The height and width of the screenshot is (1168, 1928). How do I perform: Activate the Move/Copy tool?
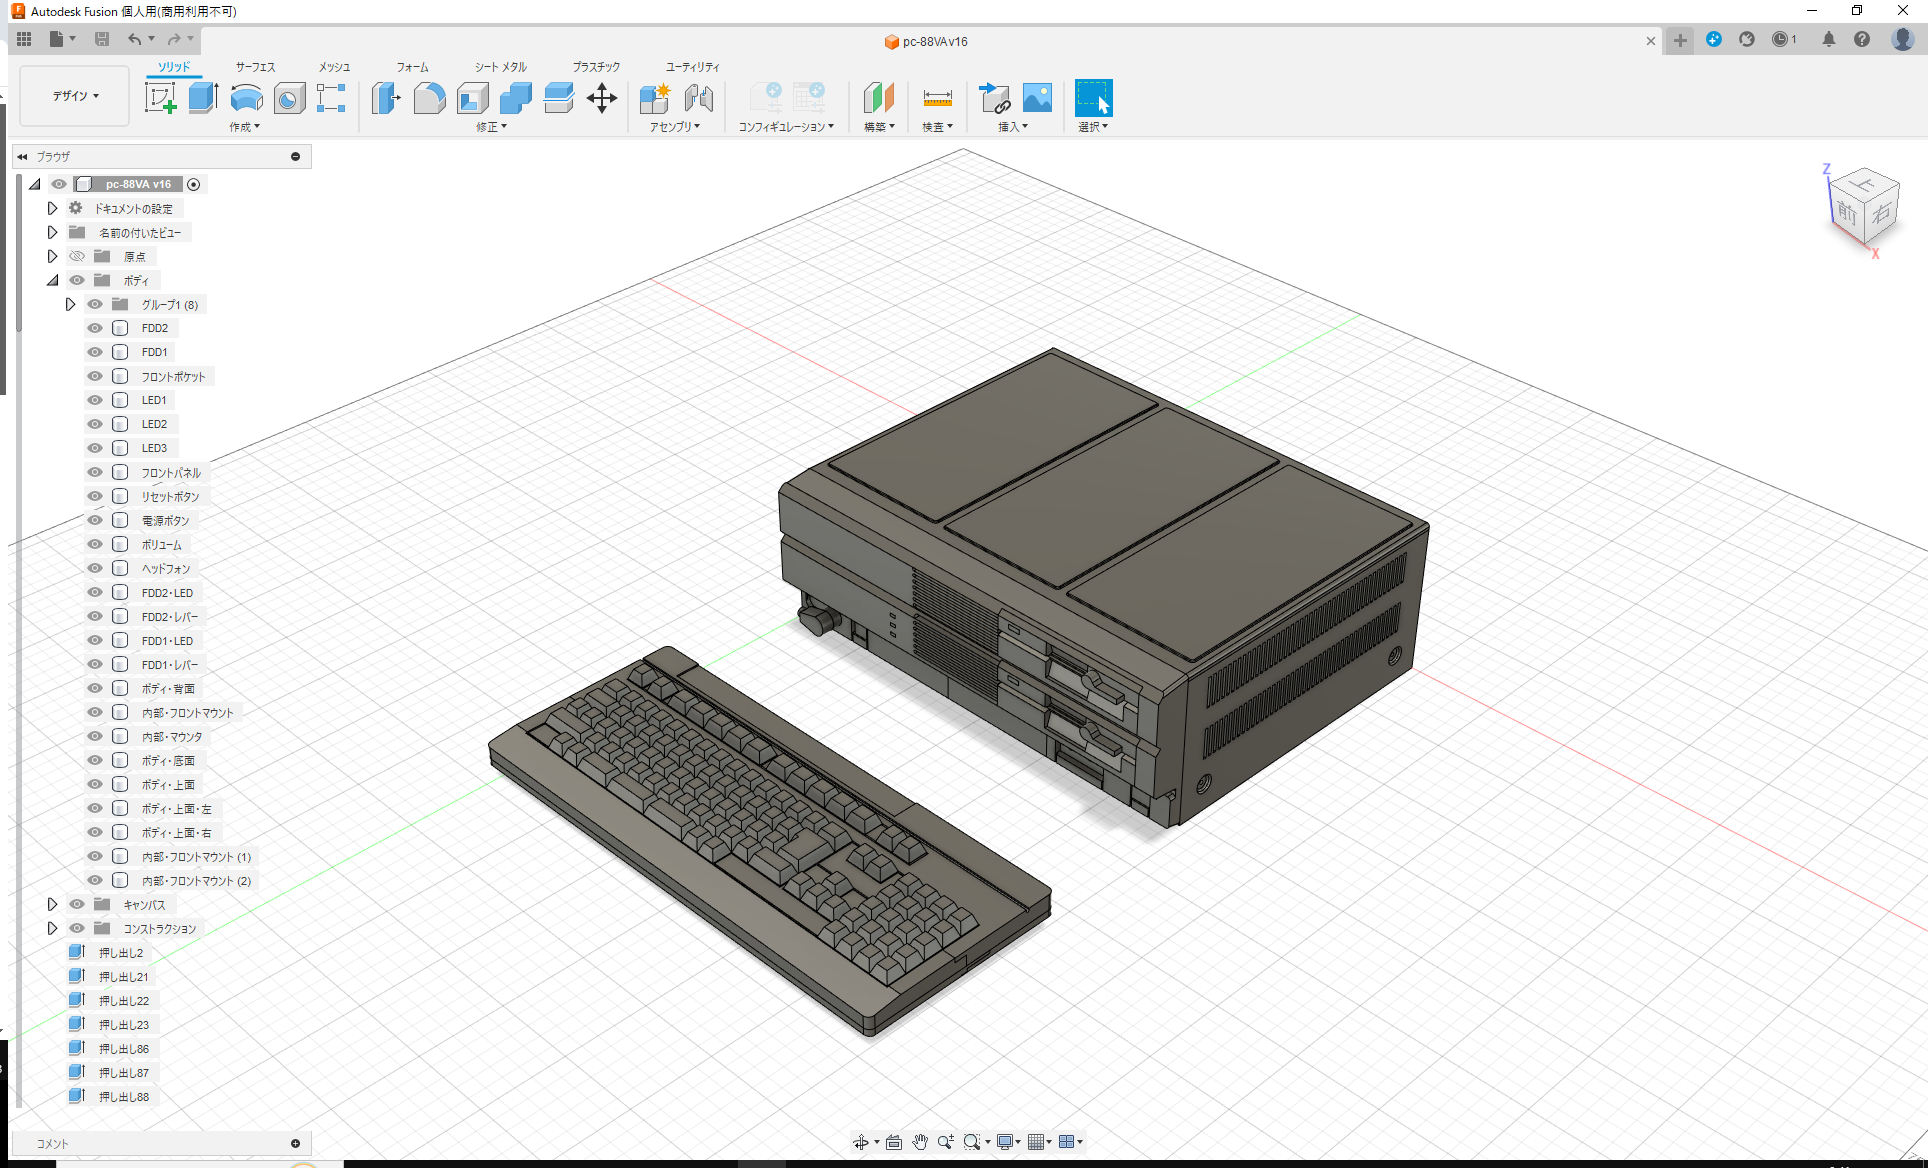point(602,98)
